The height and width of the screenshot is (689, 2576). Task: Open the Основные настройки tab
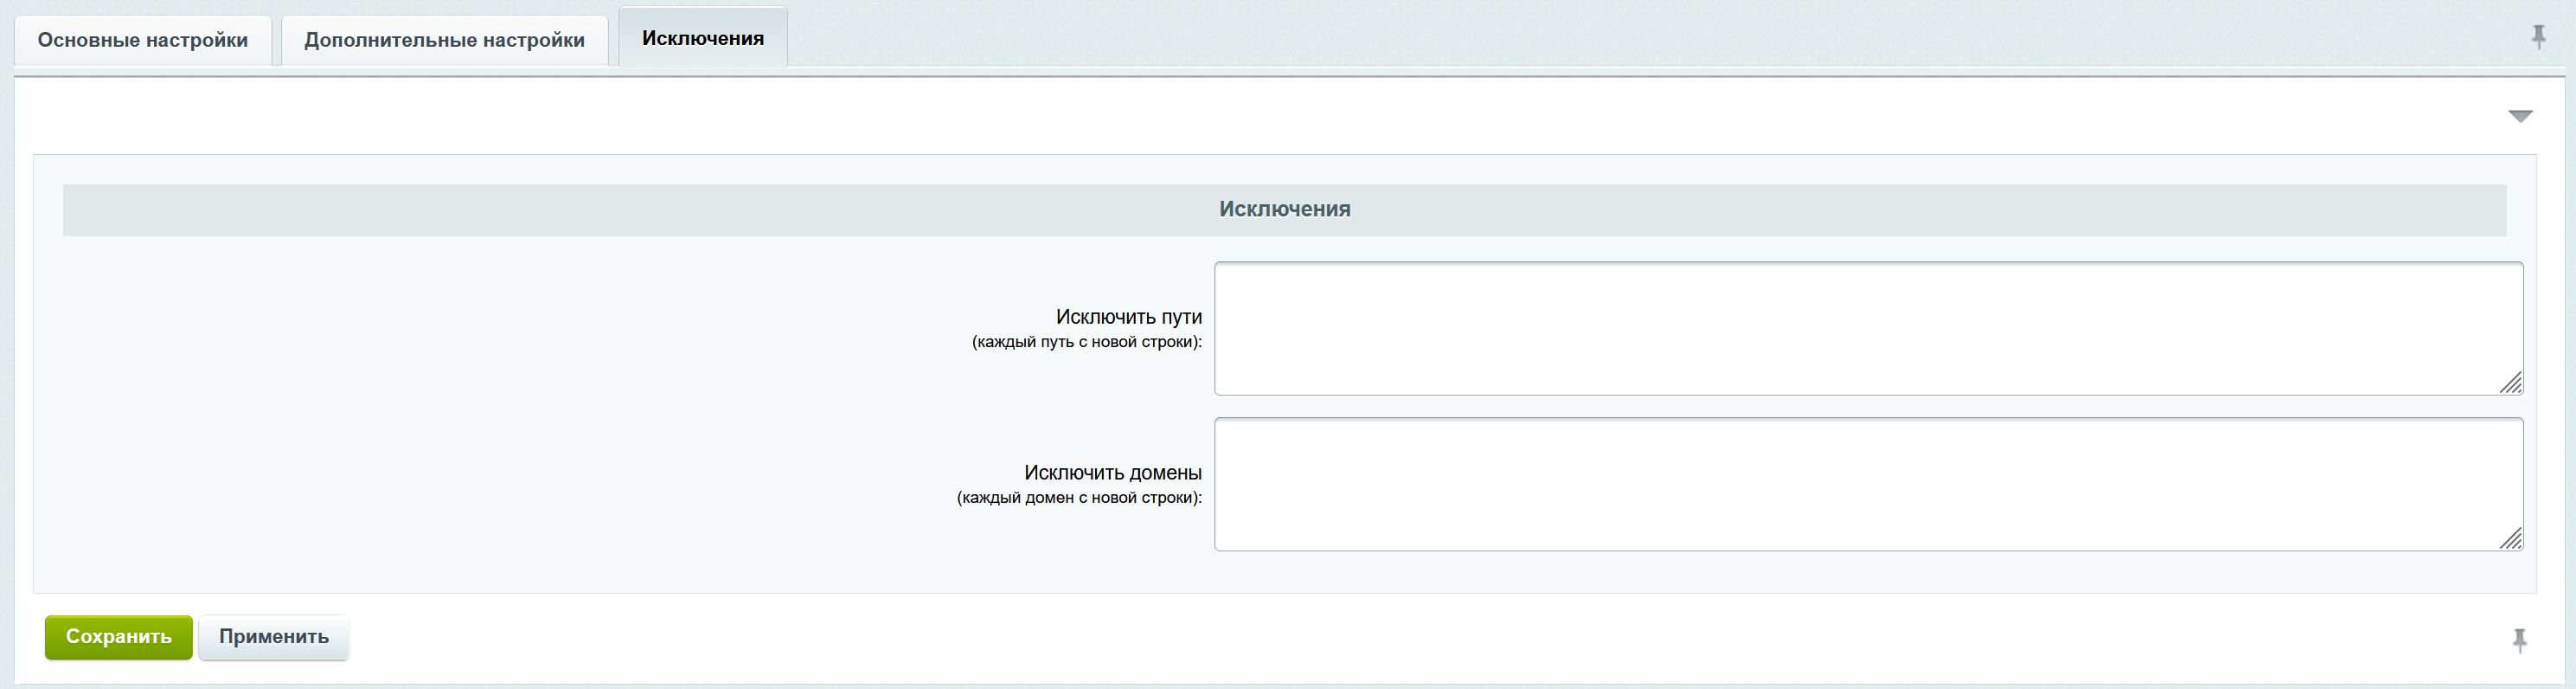pos(143,40)
